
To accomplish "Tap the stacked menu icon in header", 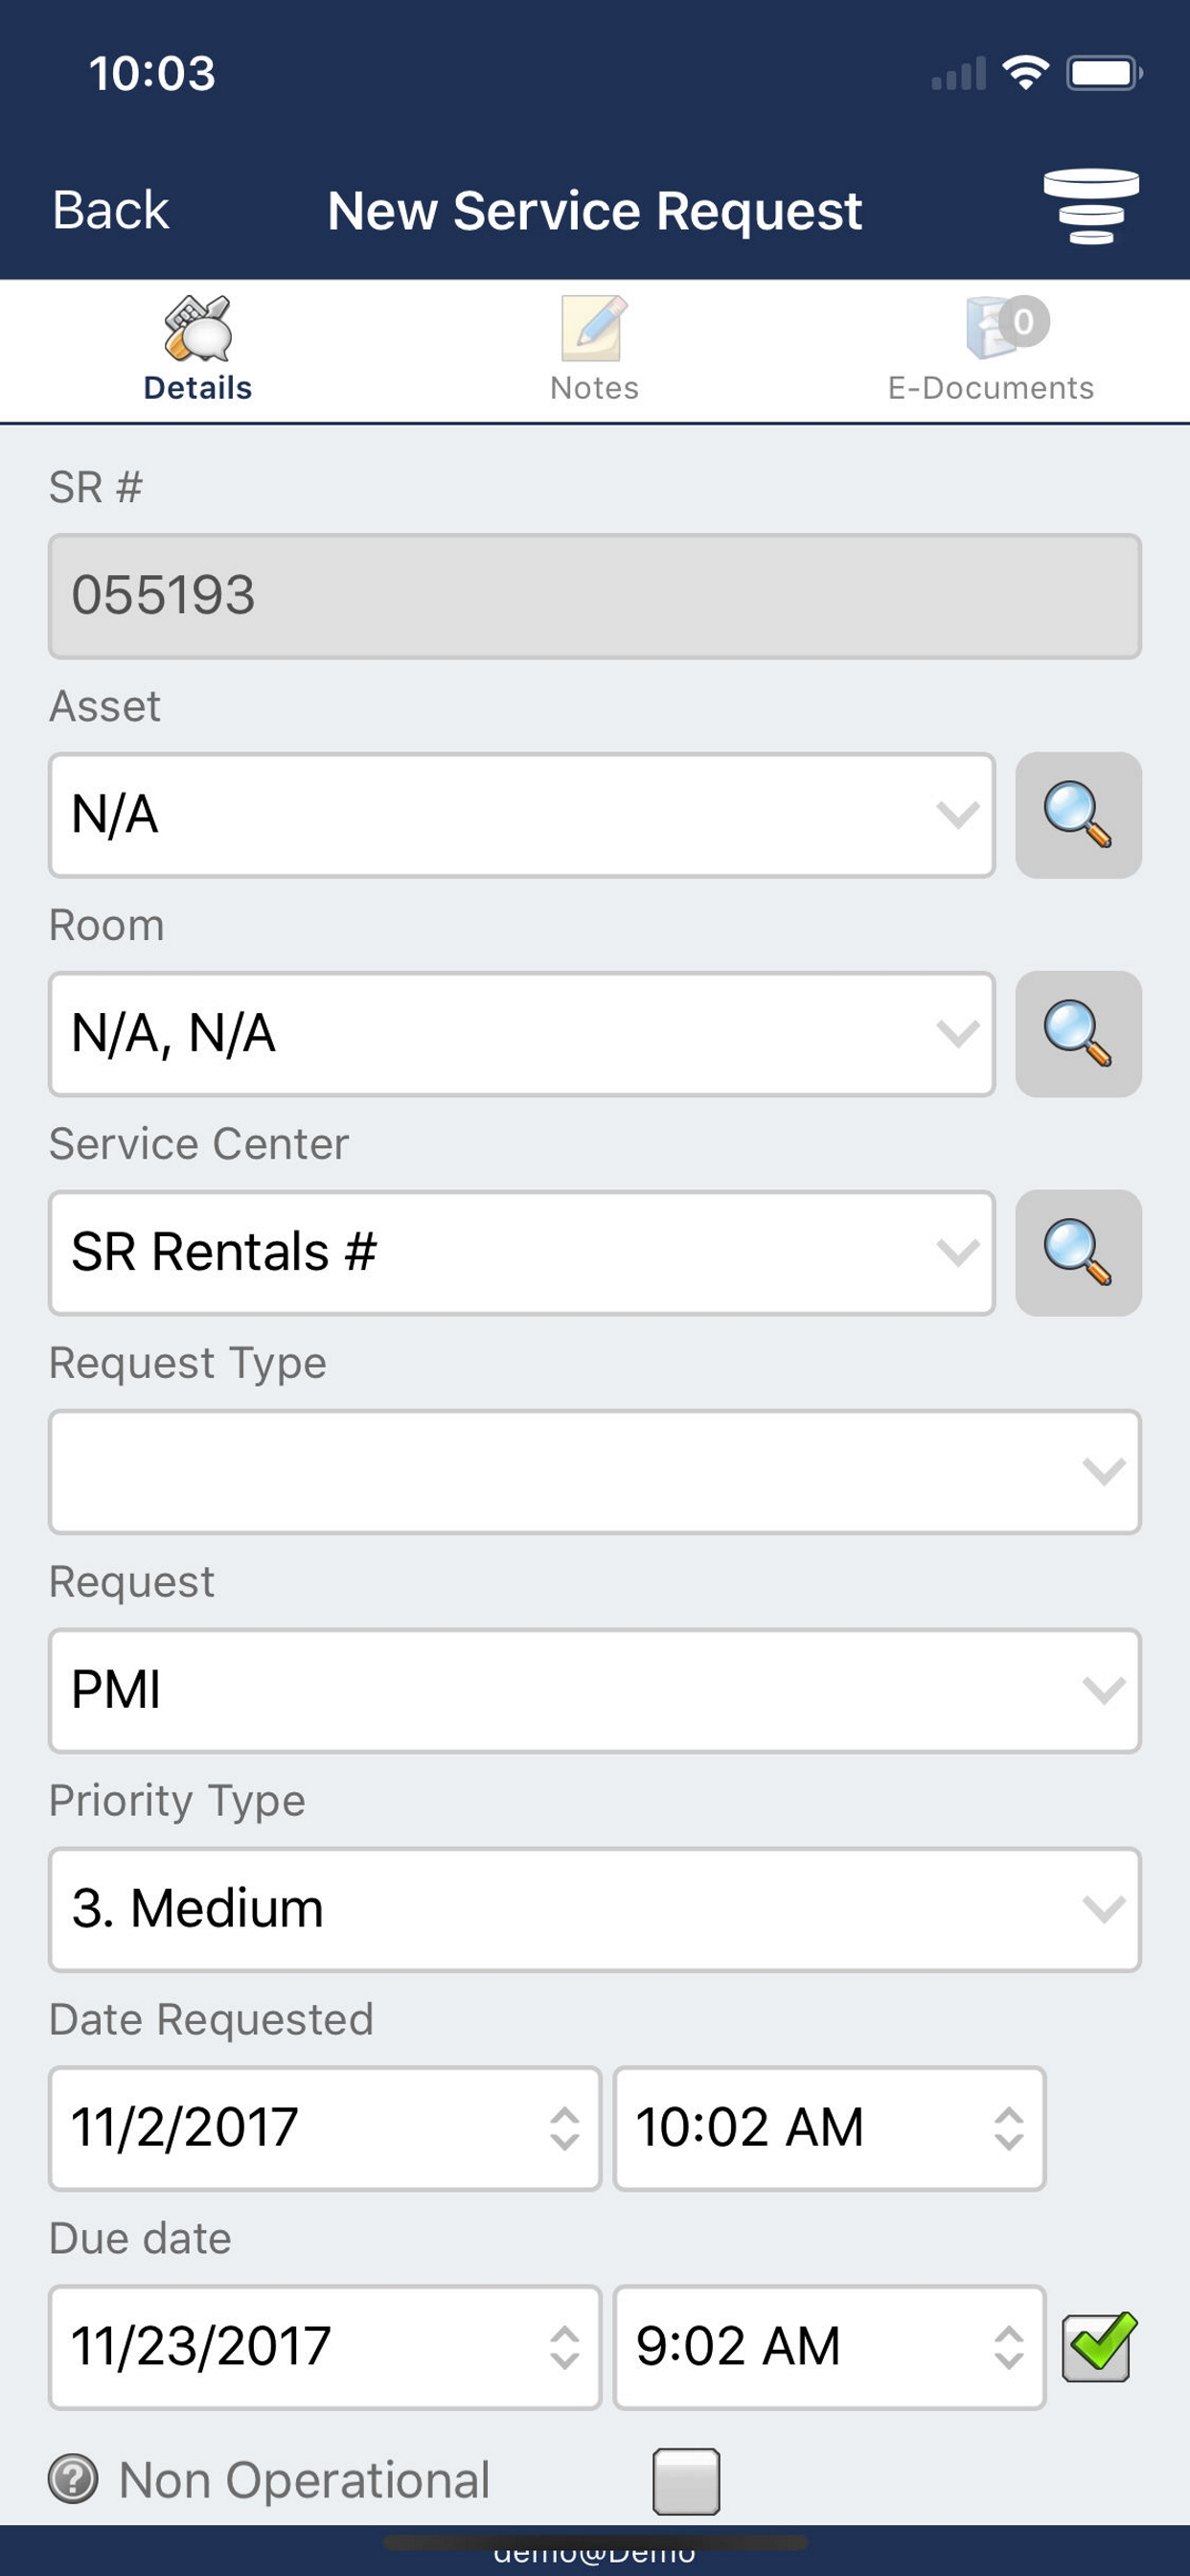I will (x=1090, y=207).
